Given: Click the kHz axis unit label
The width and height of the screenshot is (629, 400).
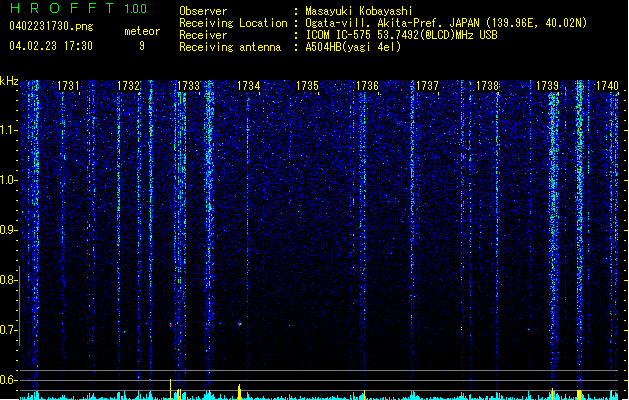Looking at the screenshot, I should [9, 81].
